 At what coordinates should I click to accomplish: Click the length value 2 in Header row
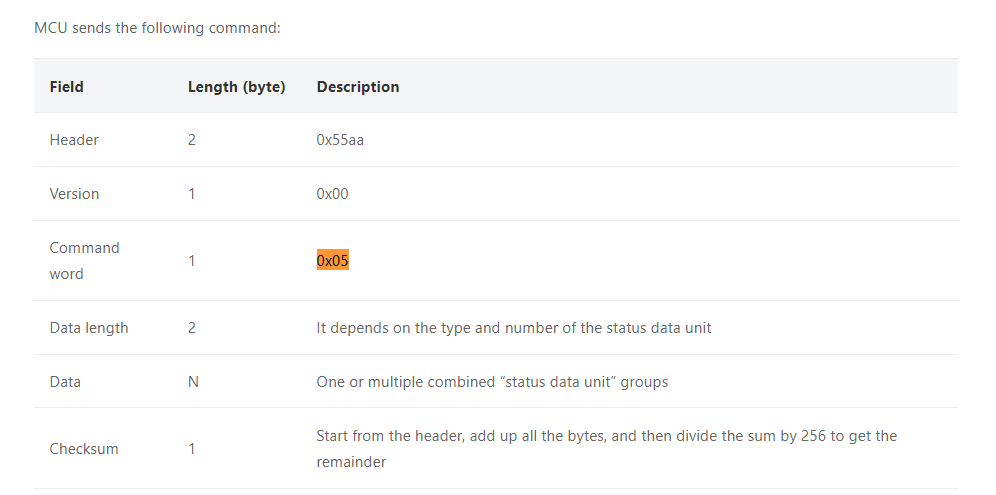192,140
